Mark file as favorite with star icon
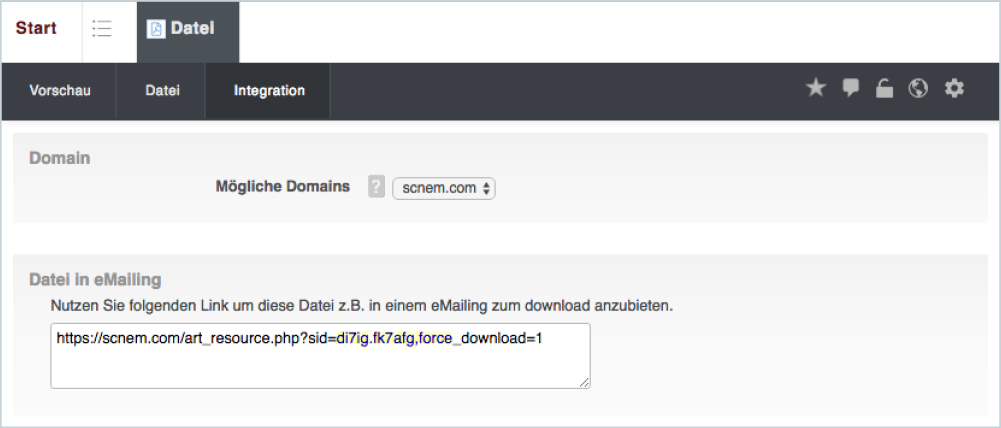The width and height of the screenshot is (1001, 428). click(x=816, y=89)
